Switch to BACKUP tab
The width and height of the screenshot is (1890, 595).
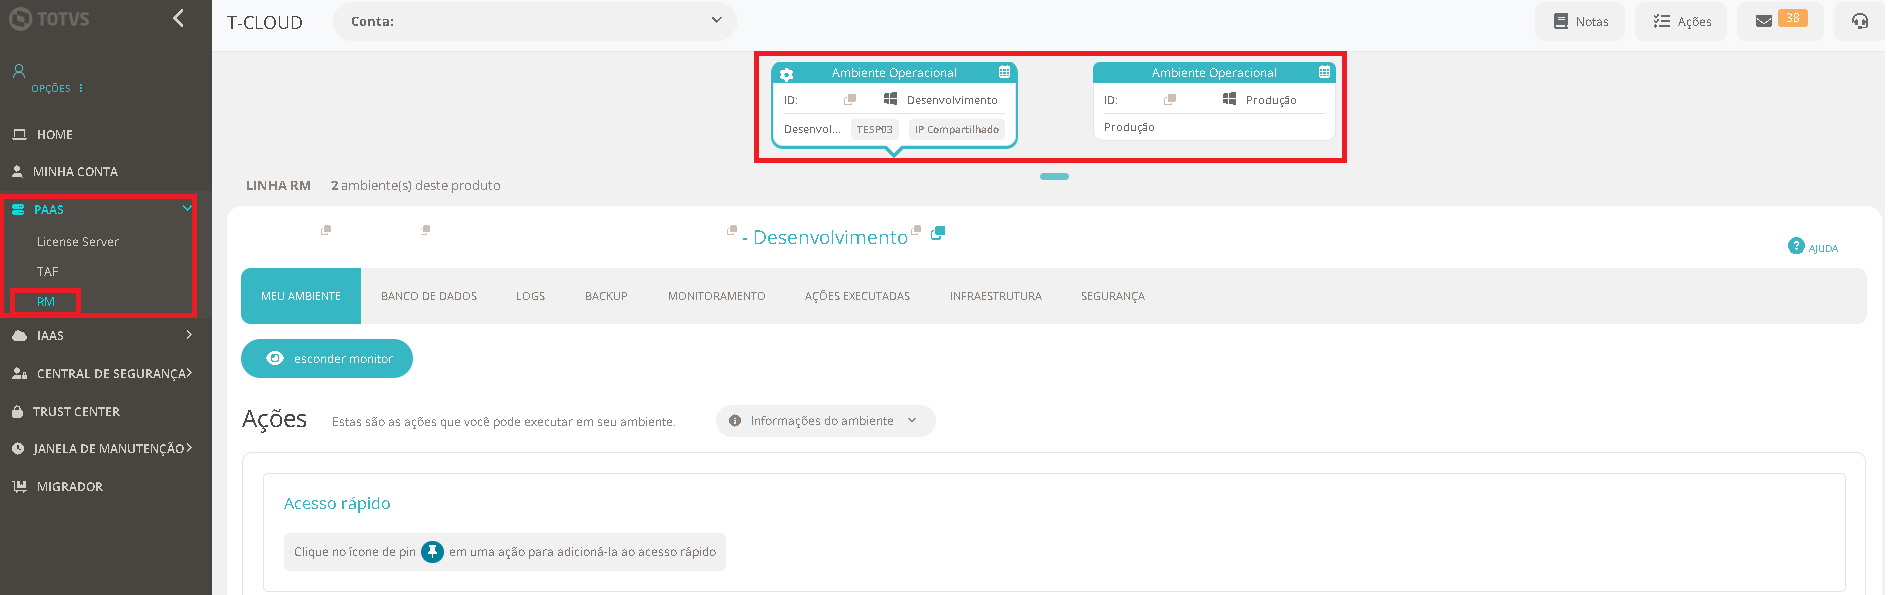(606, 296)
